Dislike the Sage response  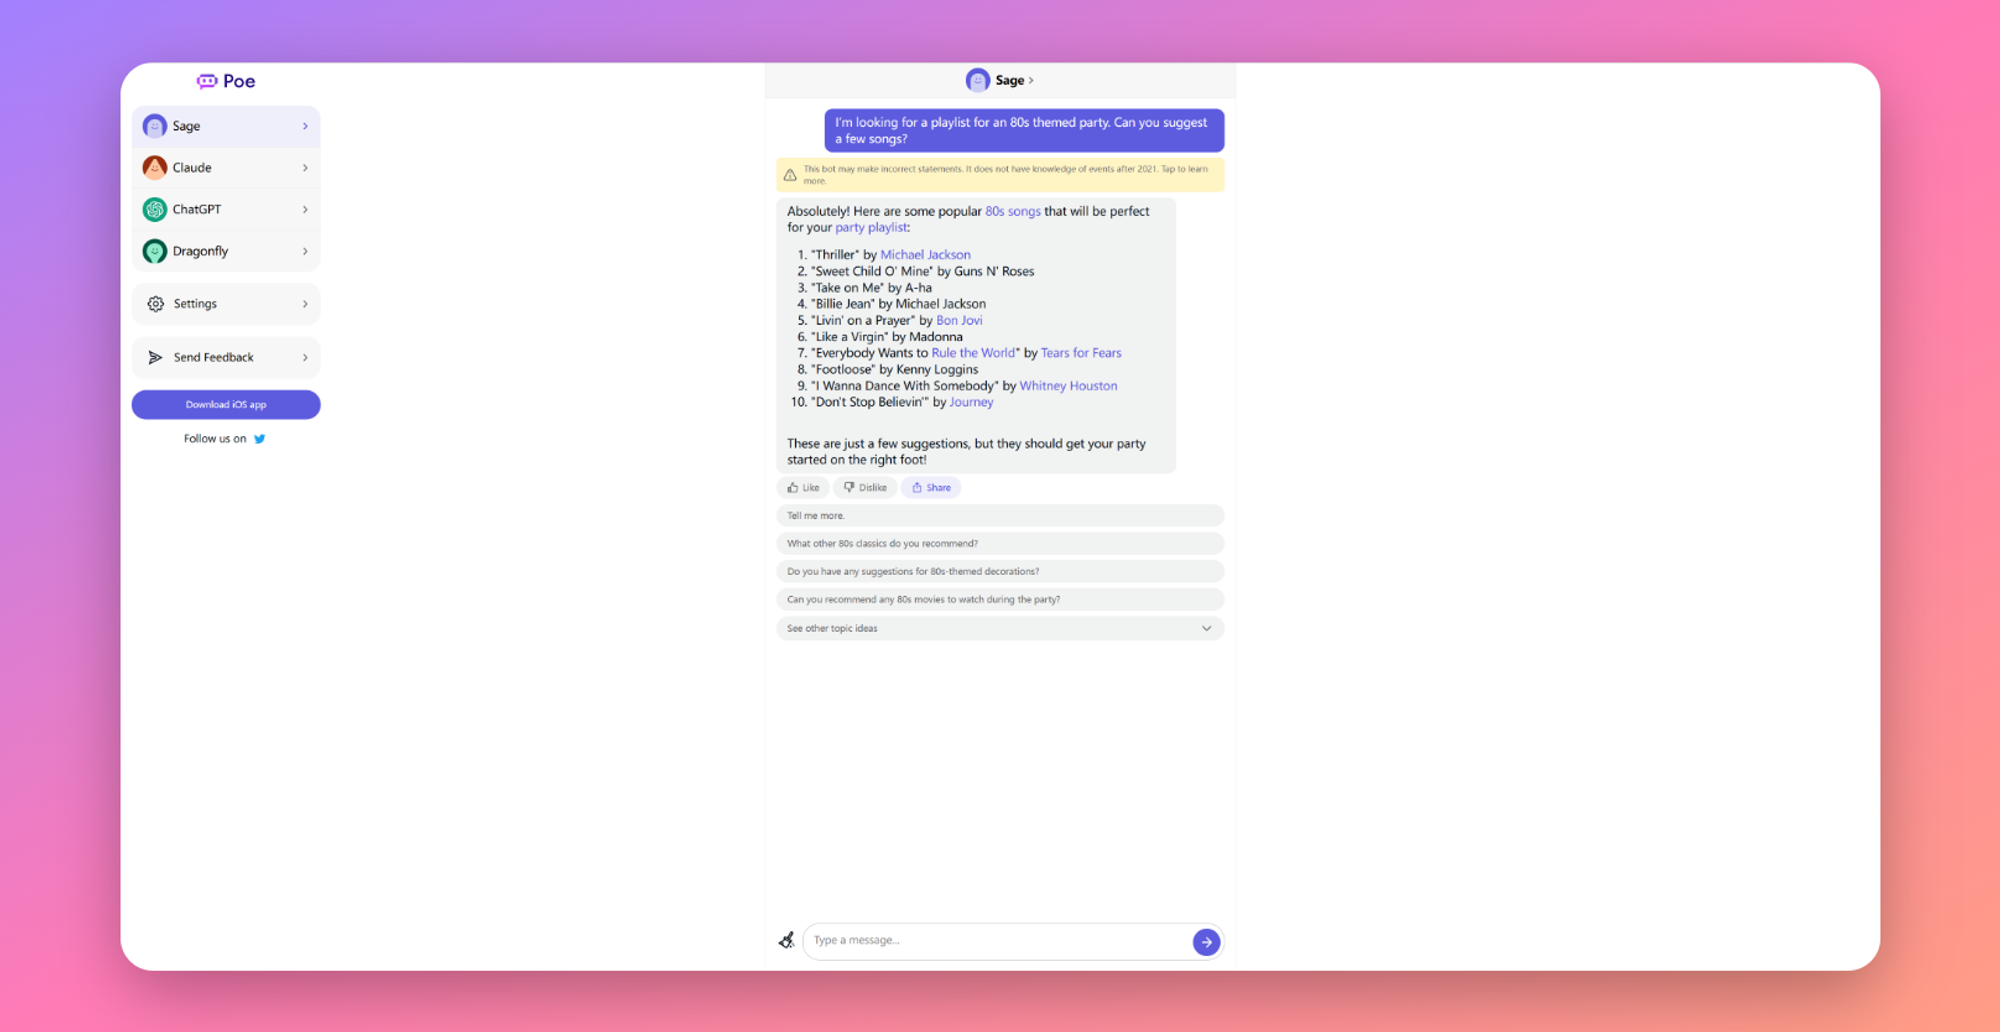pos(865,488)
